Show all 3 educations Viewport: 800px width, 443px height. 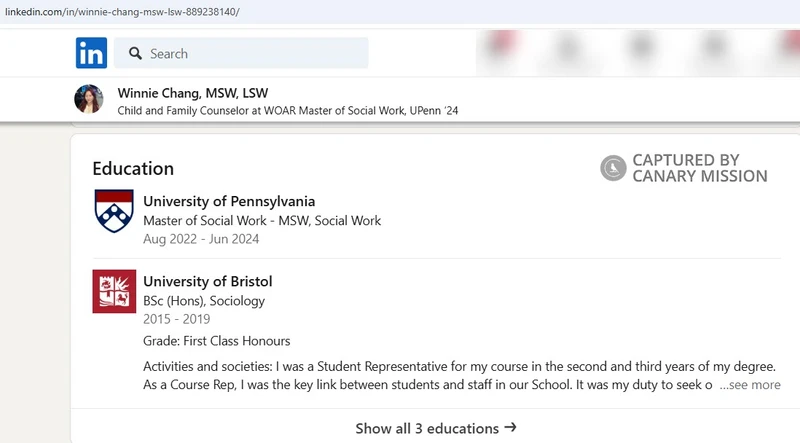tap(436, 428)
